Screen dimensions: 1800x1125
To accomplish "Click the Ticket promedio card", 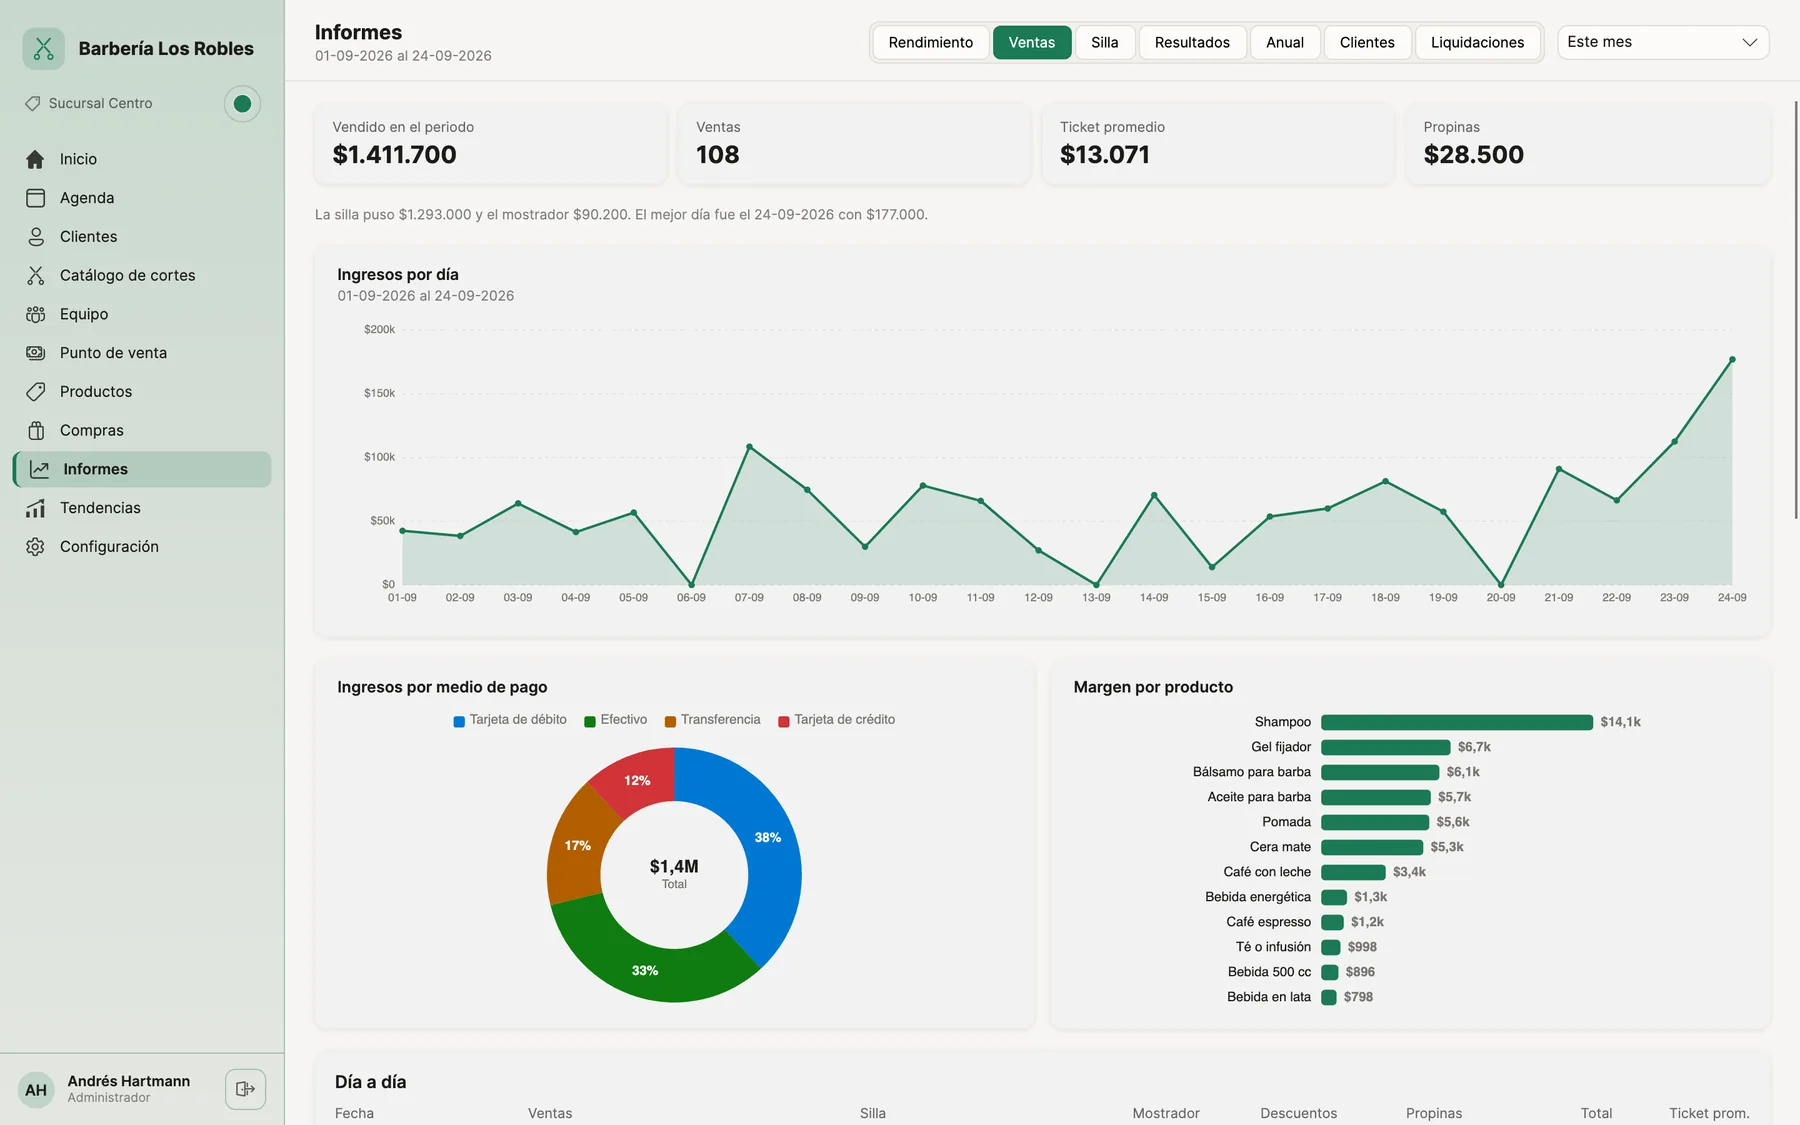I will coord(1217,143).
